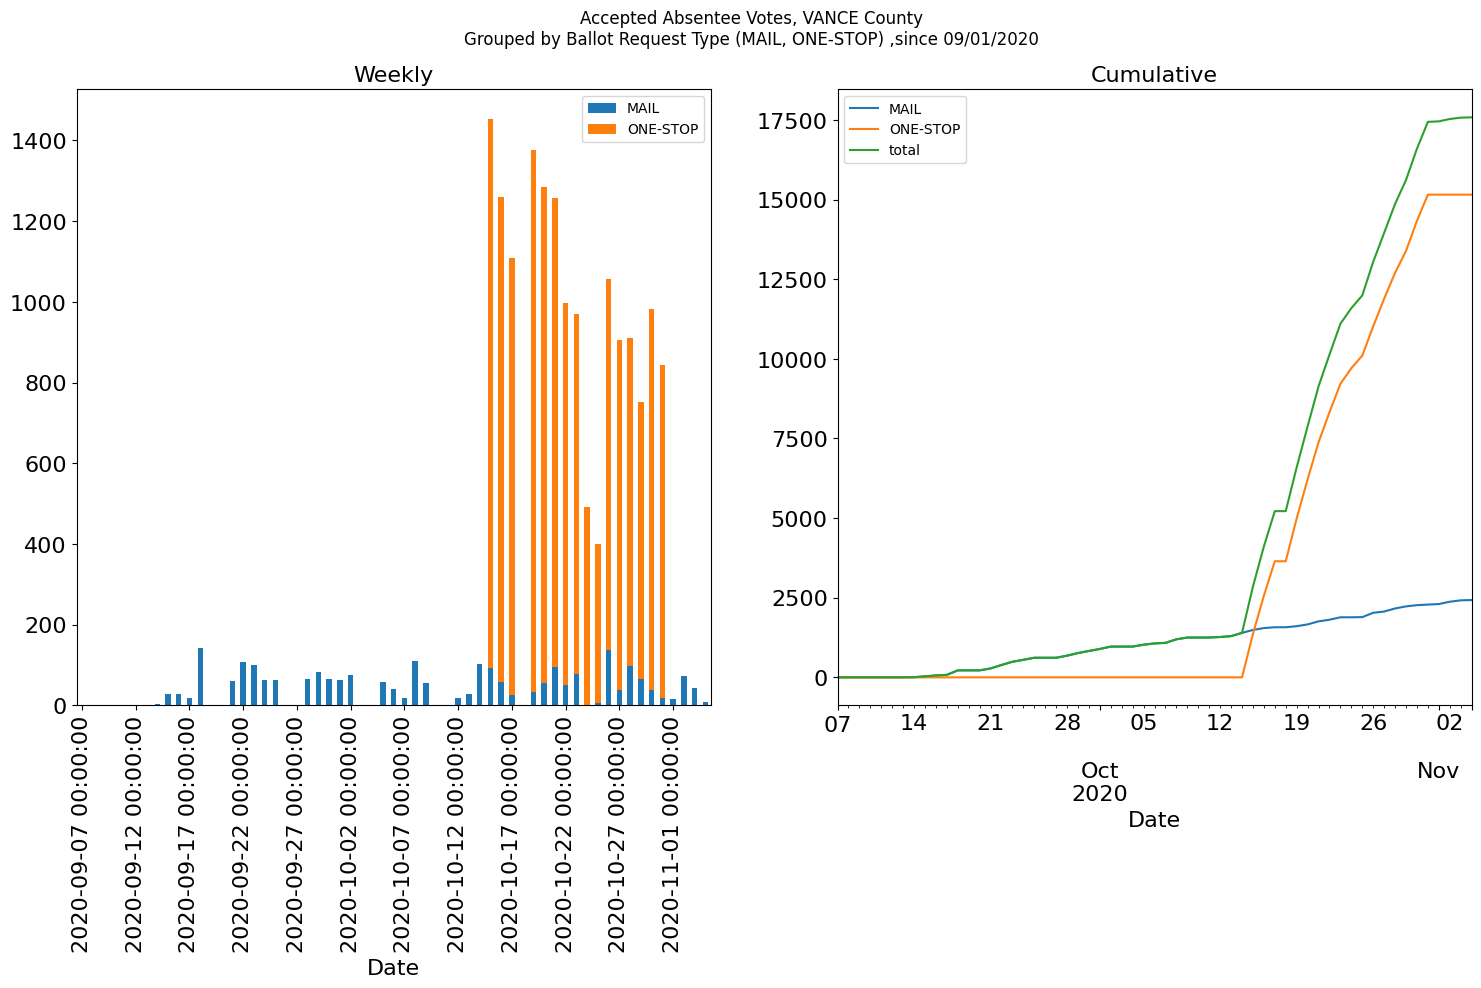Click the 0 tick on Weekly y-axis
The height and width of the screenshot is (988, 1481).
coord(59,706)
